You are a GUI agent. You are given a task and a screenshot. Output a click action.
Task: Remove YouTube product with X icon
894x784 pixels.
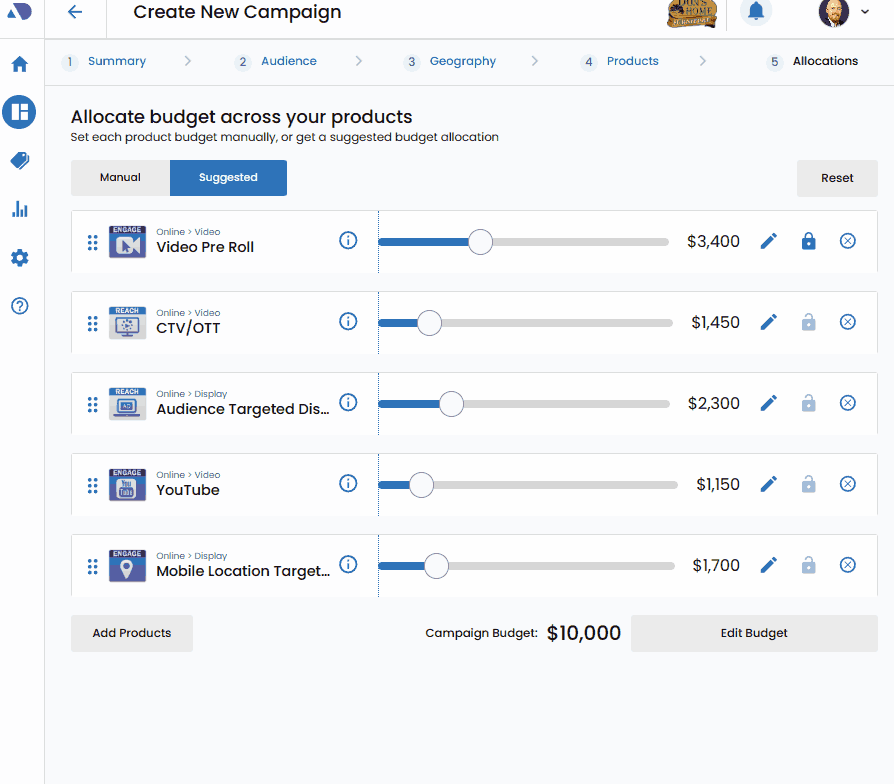(847, 484)
